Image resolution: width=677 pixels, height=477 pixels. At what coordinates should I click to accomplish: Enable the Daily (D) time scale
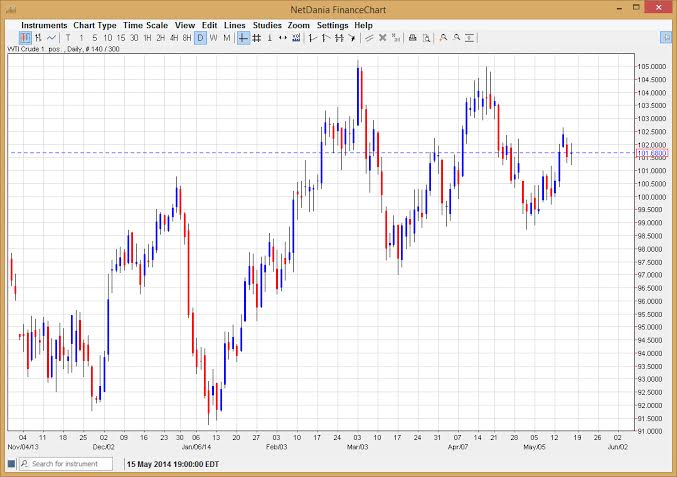click(x=200, y=38)
